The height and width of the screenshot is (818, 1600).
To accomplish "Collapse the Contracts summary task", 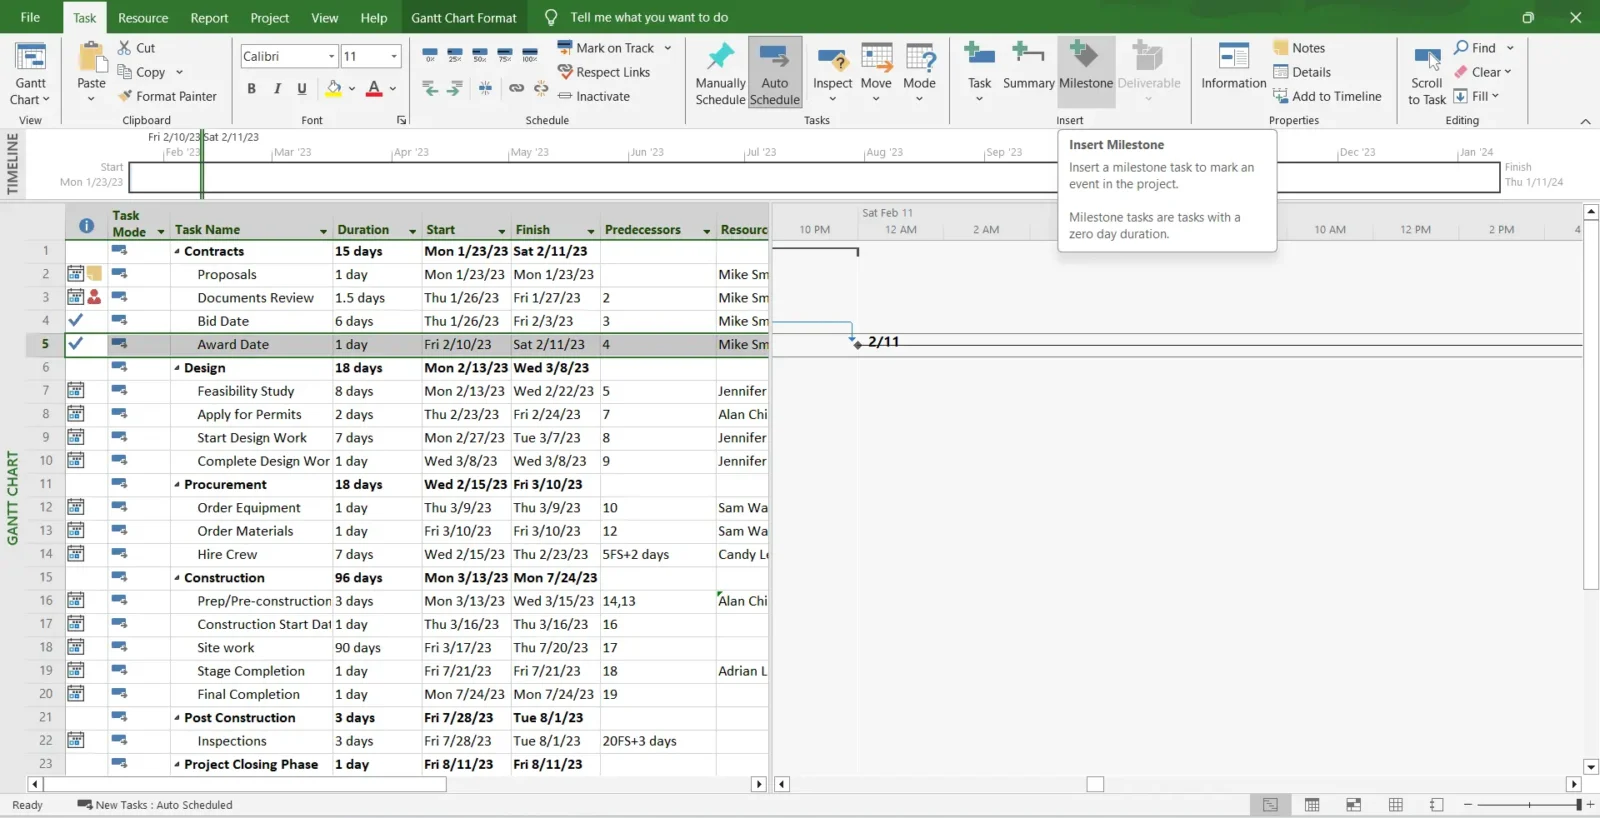I will [177, 252].
